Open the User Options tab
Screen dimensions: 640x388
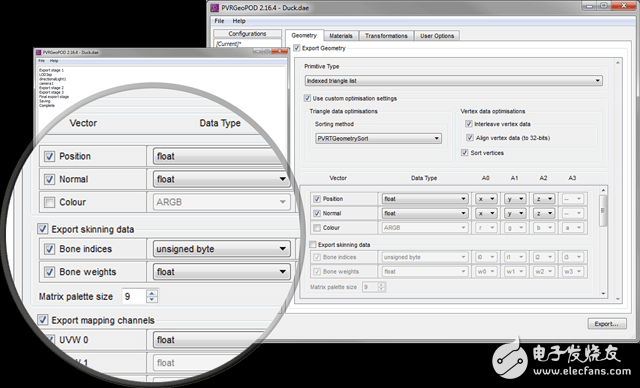click(x=437, y=36)
